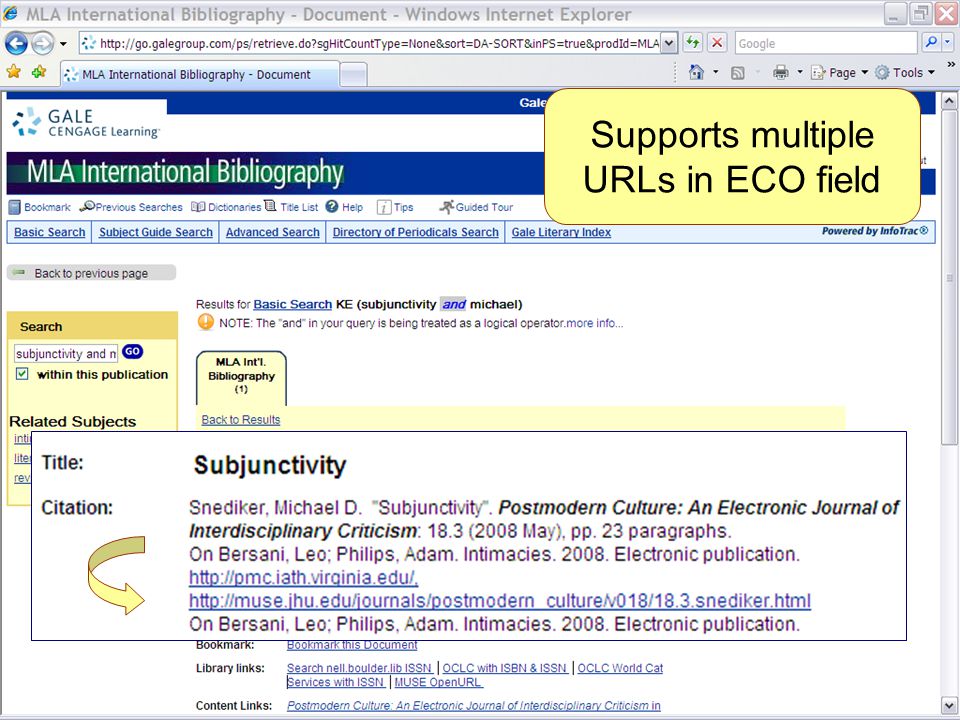
Task: Click Basic Search link in results header
Action: tap(293, 304)
